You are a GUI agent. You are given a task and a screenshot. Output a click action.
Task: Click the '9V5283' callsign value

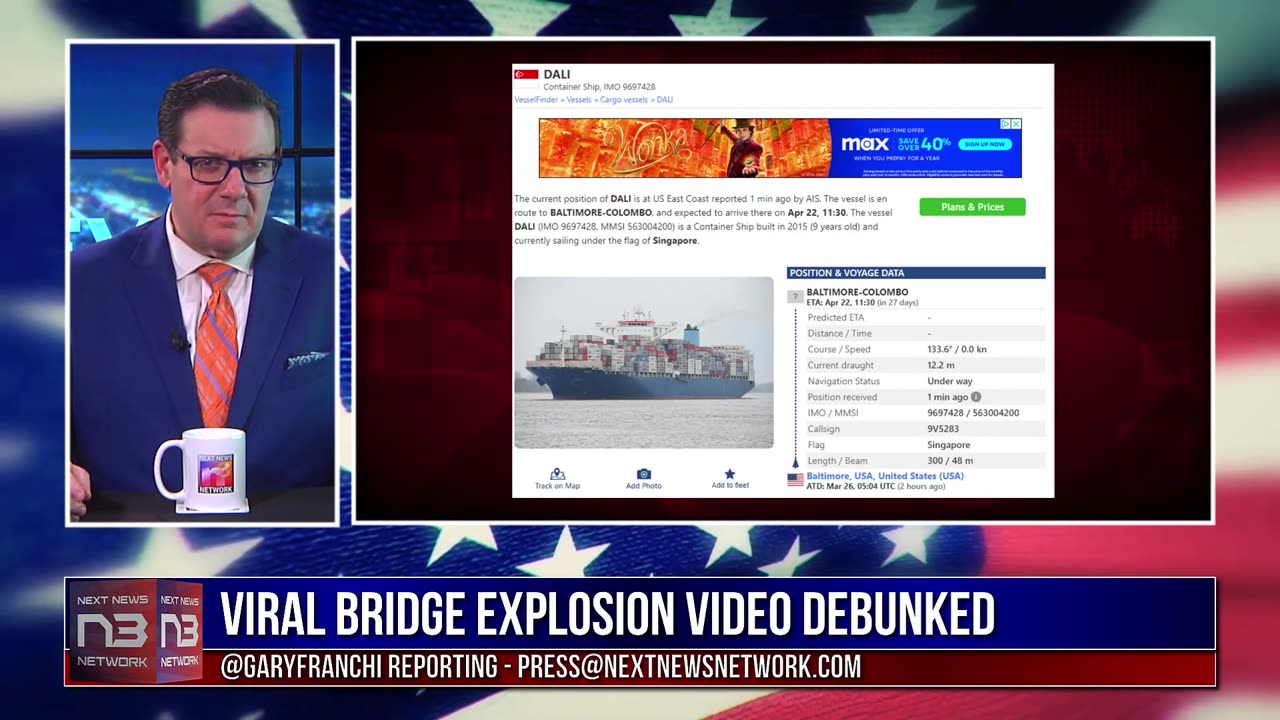[943, 429]
